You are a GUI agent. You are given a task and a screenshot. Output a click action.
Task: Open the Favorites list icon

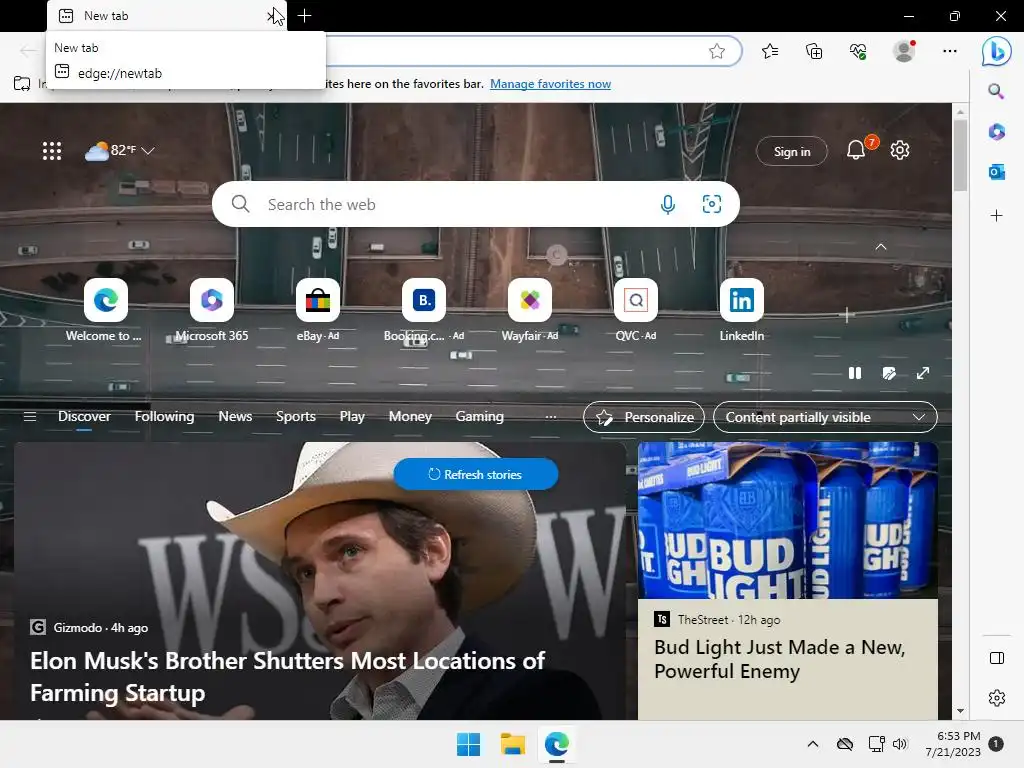pos(770,51)
